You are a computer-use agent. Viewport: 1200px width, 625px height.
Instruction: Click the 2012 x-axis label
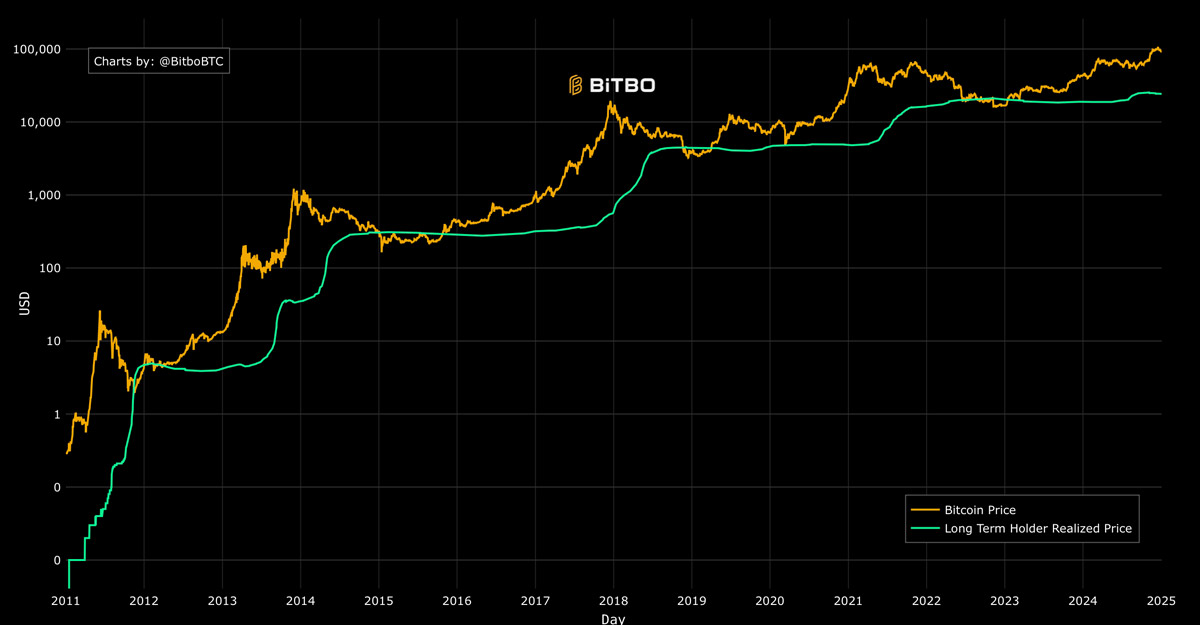[144, 601]
